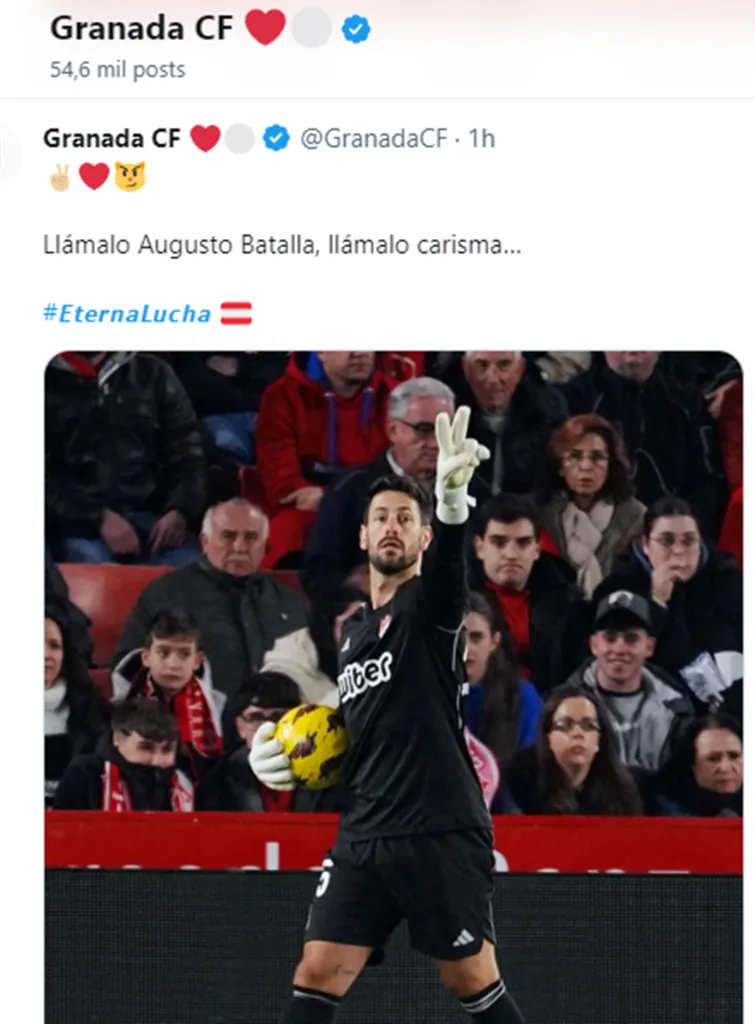Click the yellow ball in the tweet photo

tap(311, 745)
